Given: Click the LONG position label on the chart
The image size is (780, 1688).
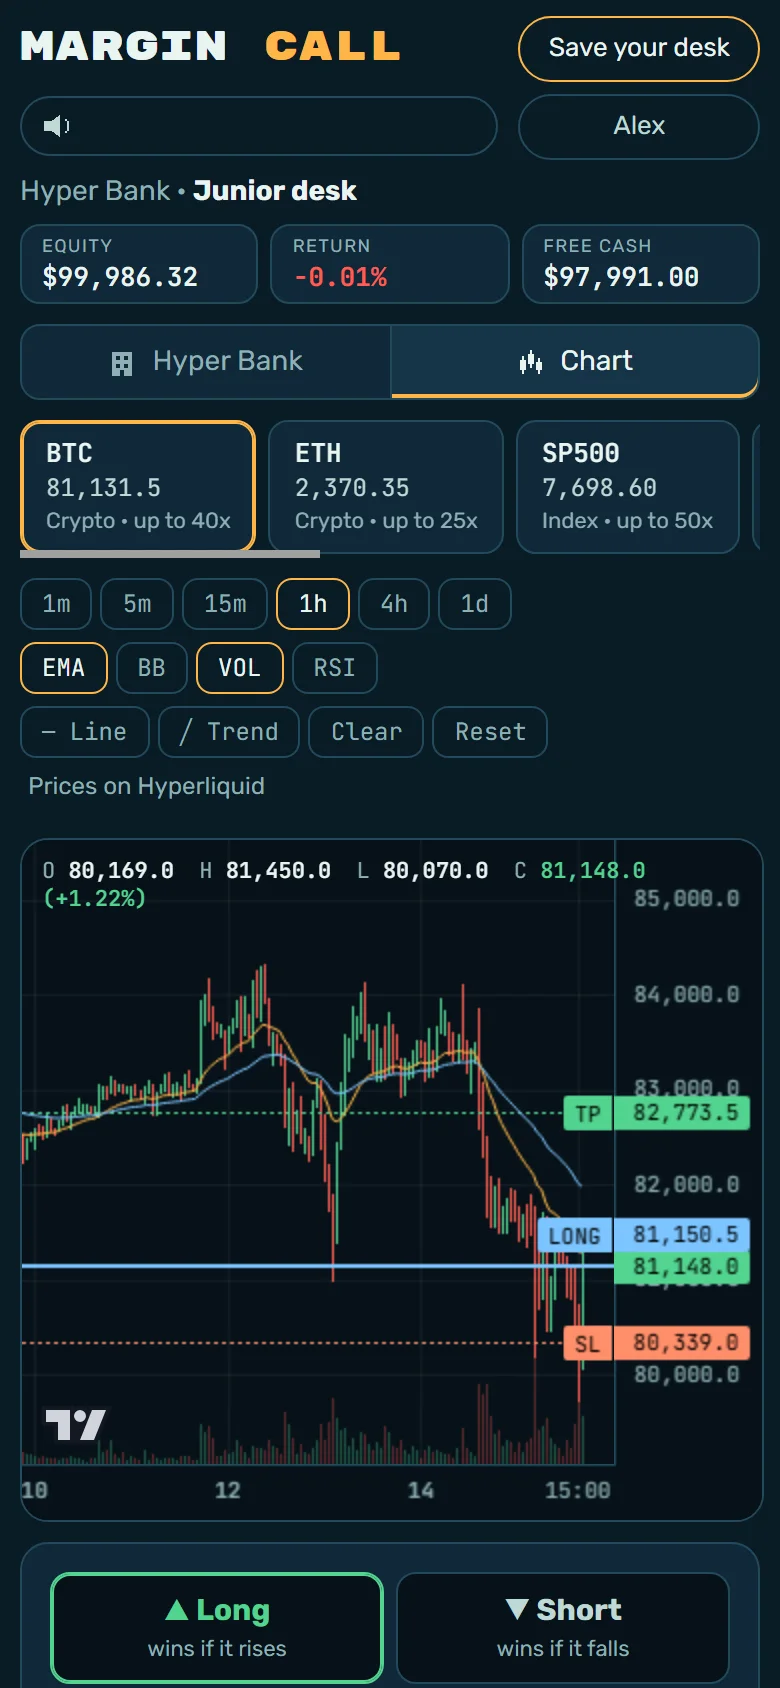Looking at the screenshot, I should coord(574,1235).
